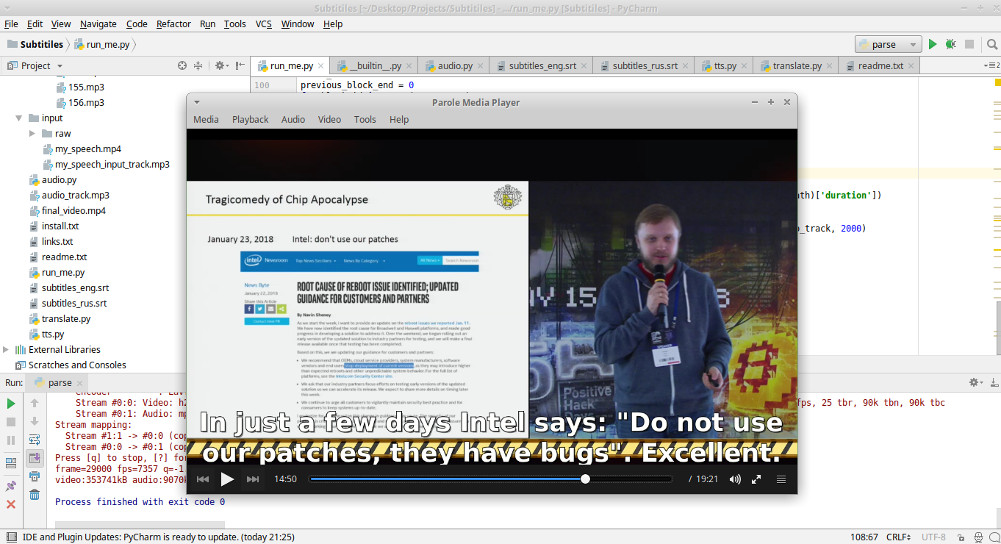Toggle read-only lock in status bar

click(960, 538)
